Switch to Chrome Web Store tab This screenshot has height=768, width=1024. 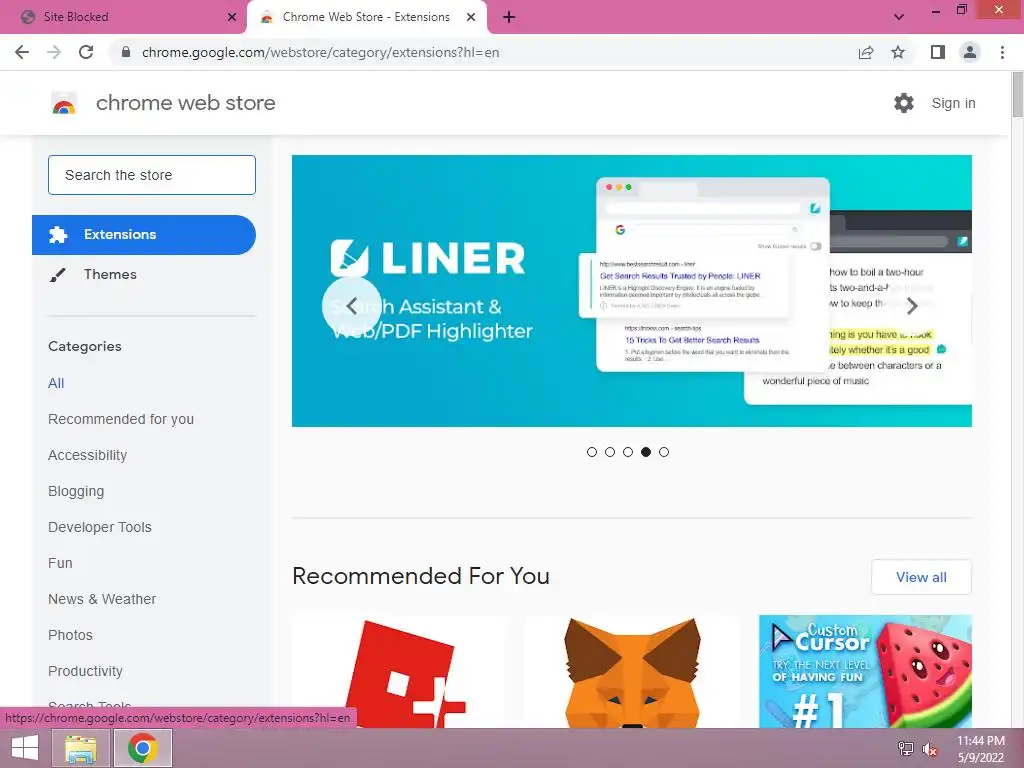(x=366, y=17)
